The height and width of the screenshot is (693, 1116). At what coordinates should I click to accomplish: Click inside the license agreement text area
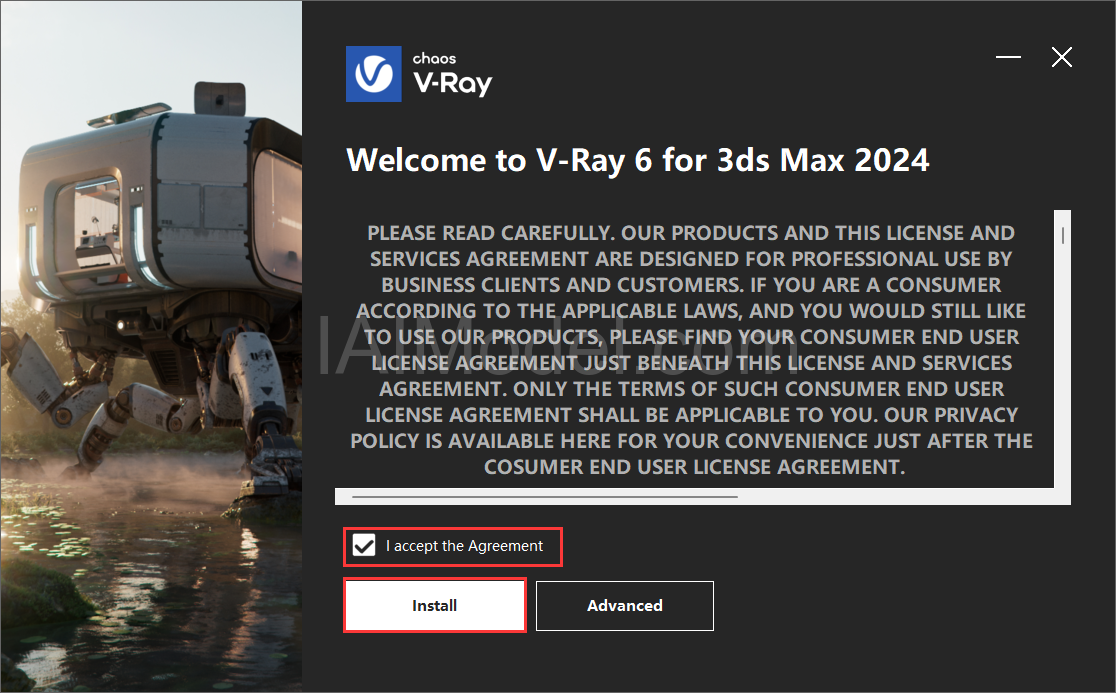[x=694, y=349]
